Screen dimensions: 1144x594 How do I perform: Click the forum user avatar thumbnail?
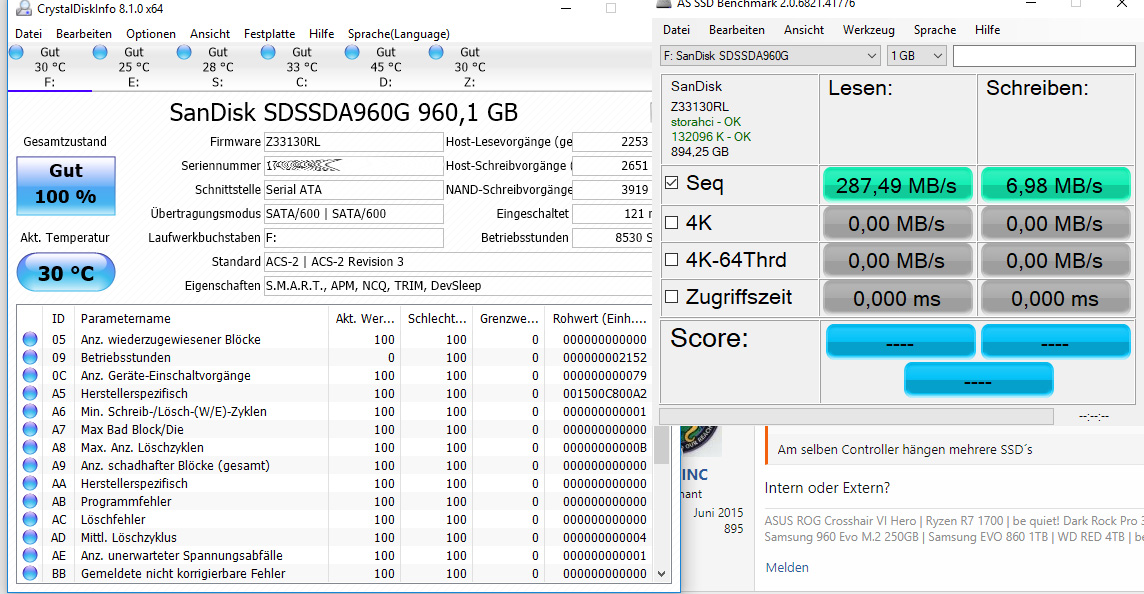tap(700, 440)
